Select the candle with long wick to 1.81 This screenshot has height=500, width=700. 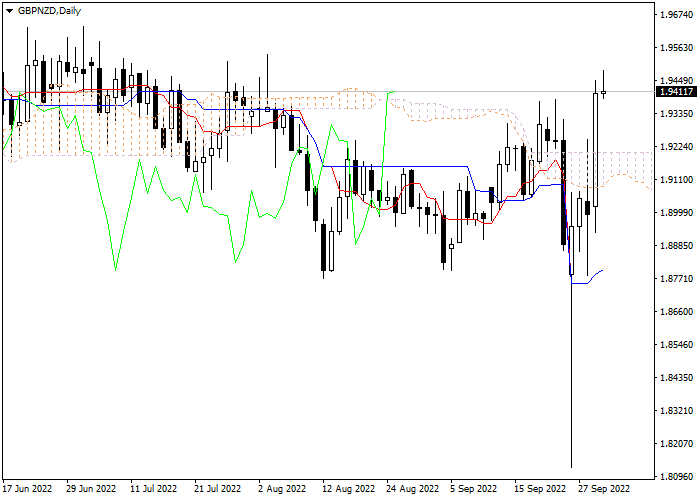coord(571,250)
